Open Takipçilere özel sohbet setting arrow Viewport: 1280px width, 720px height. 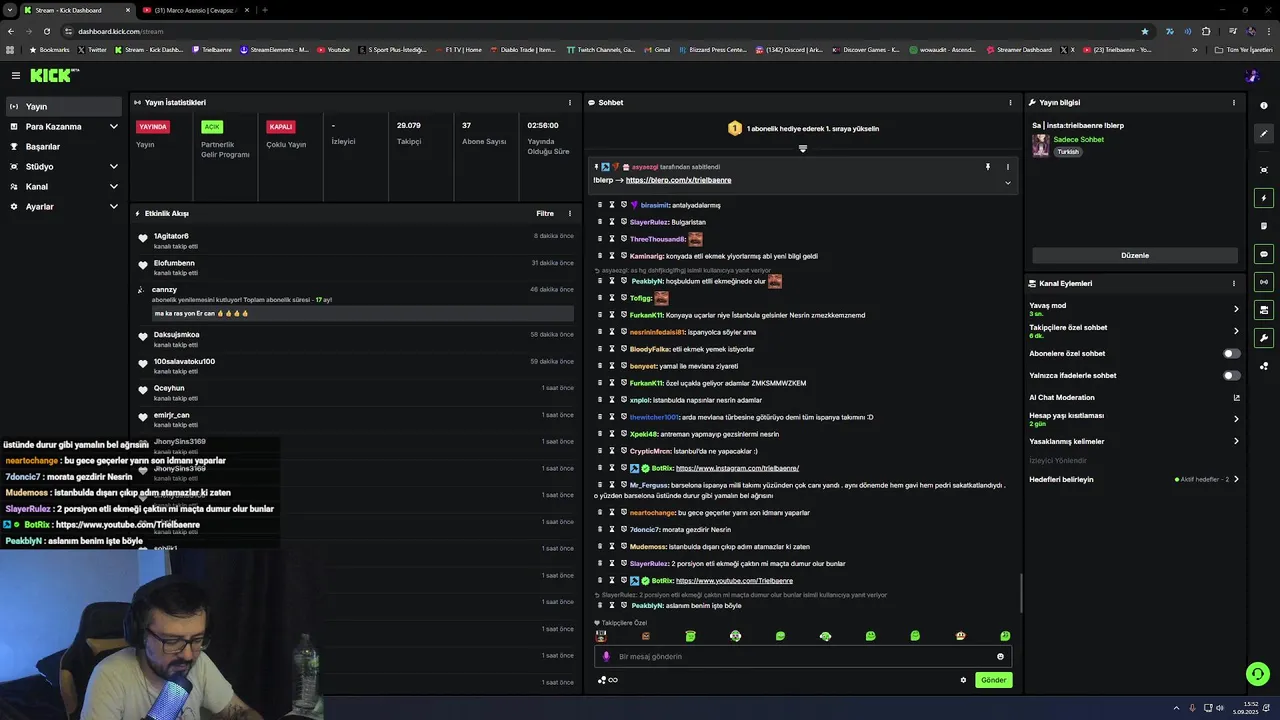(x=1236, y=331)
